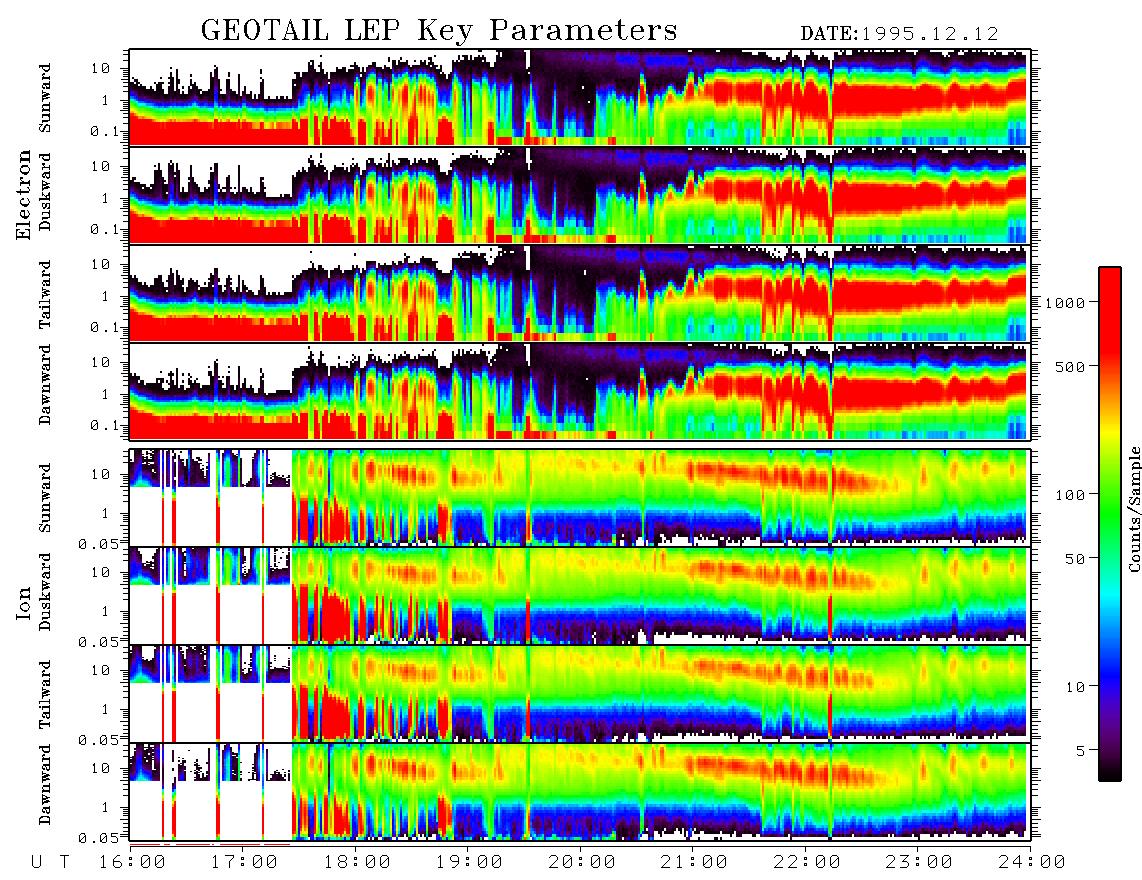1142x880 pixels.
Task: Click inside the Electron Duskward spectrogram panel
Action: point(579,195)
